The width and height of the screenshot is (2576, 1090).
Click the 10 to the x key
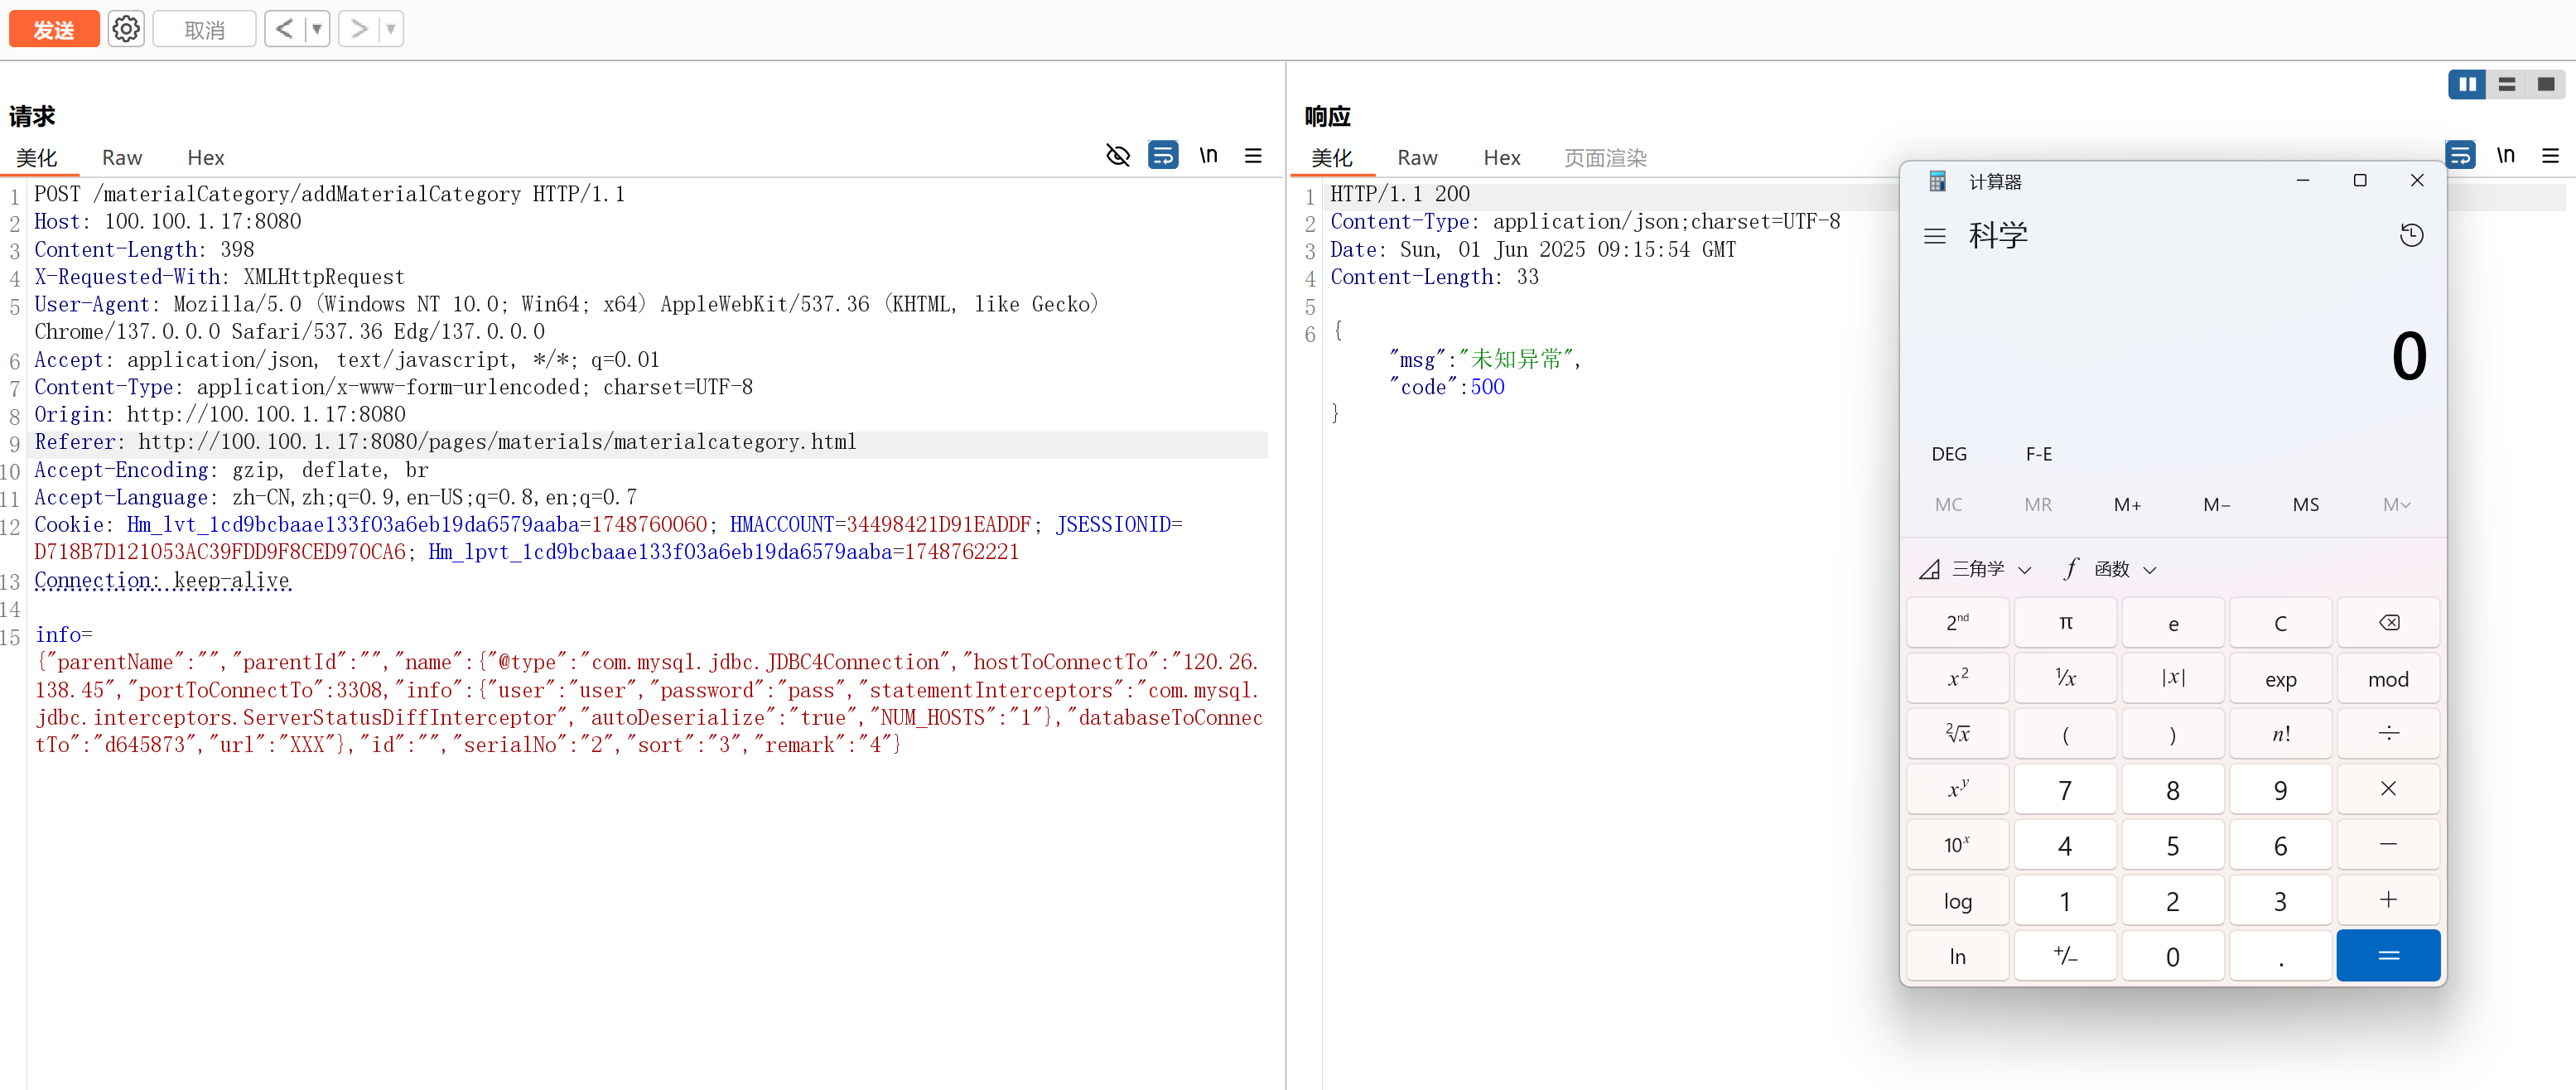point(1957,845)
